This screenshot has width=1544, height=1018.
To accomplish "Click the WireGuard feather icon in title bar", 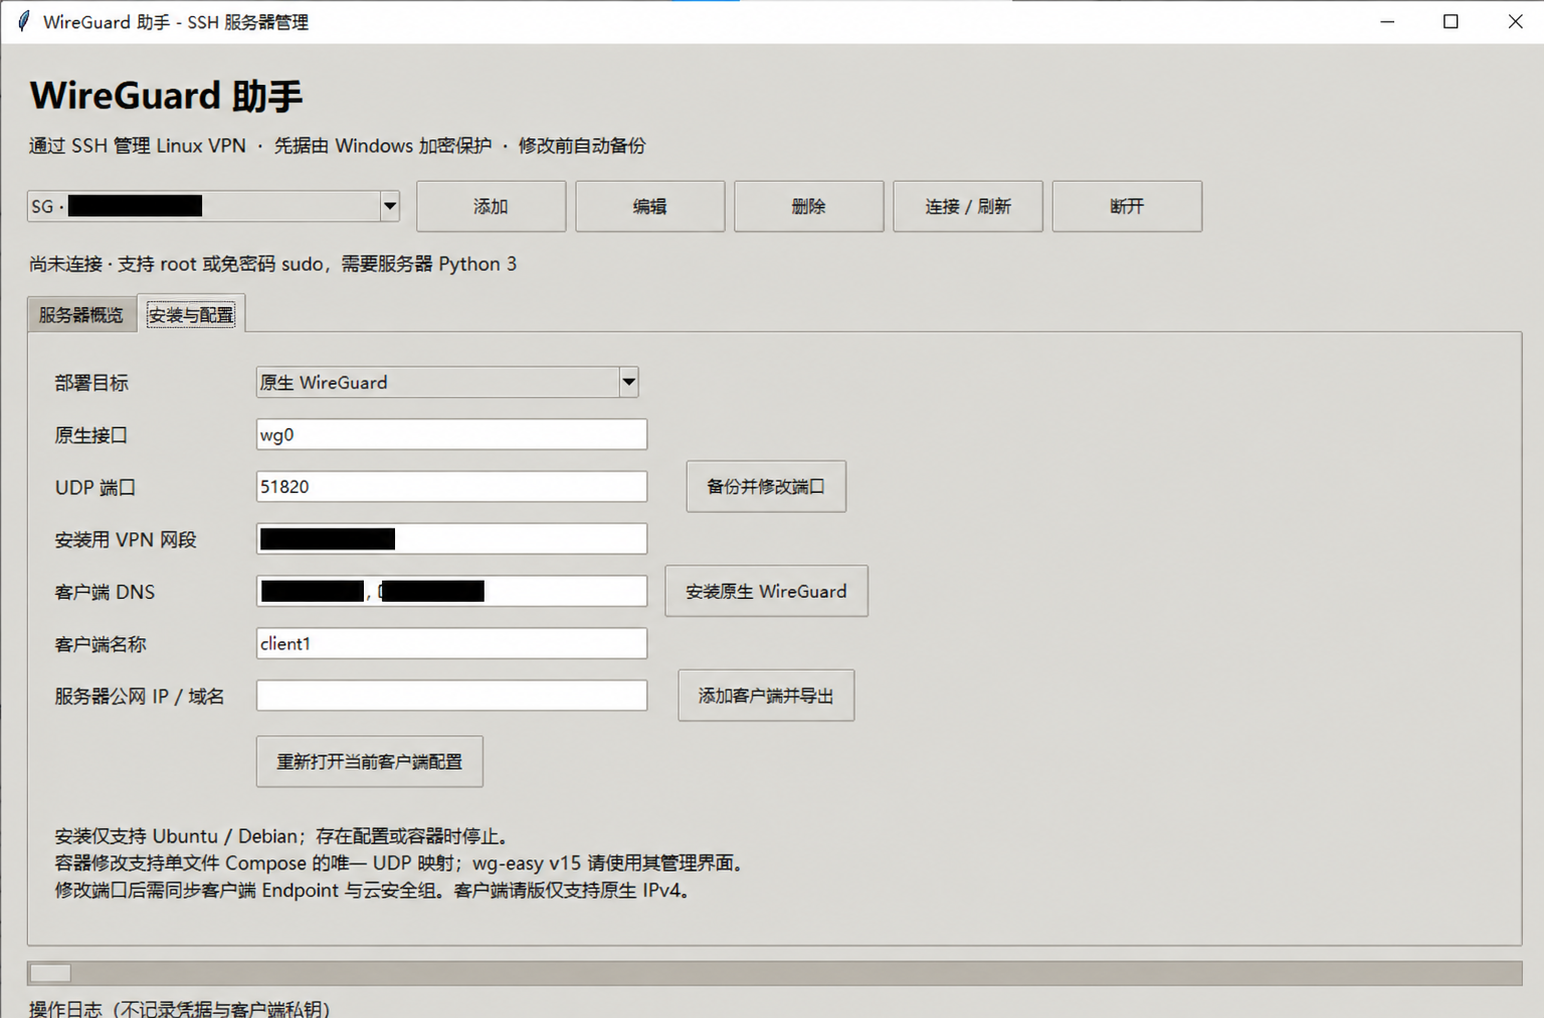I will (24, 21).
